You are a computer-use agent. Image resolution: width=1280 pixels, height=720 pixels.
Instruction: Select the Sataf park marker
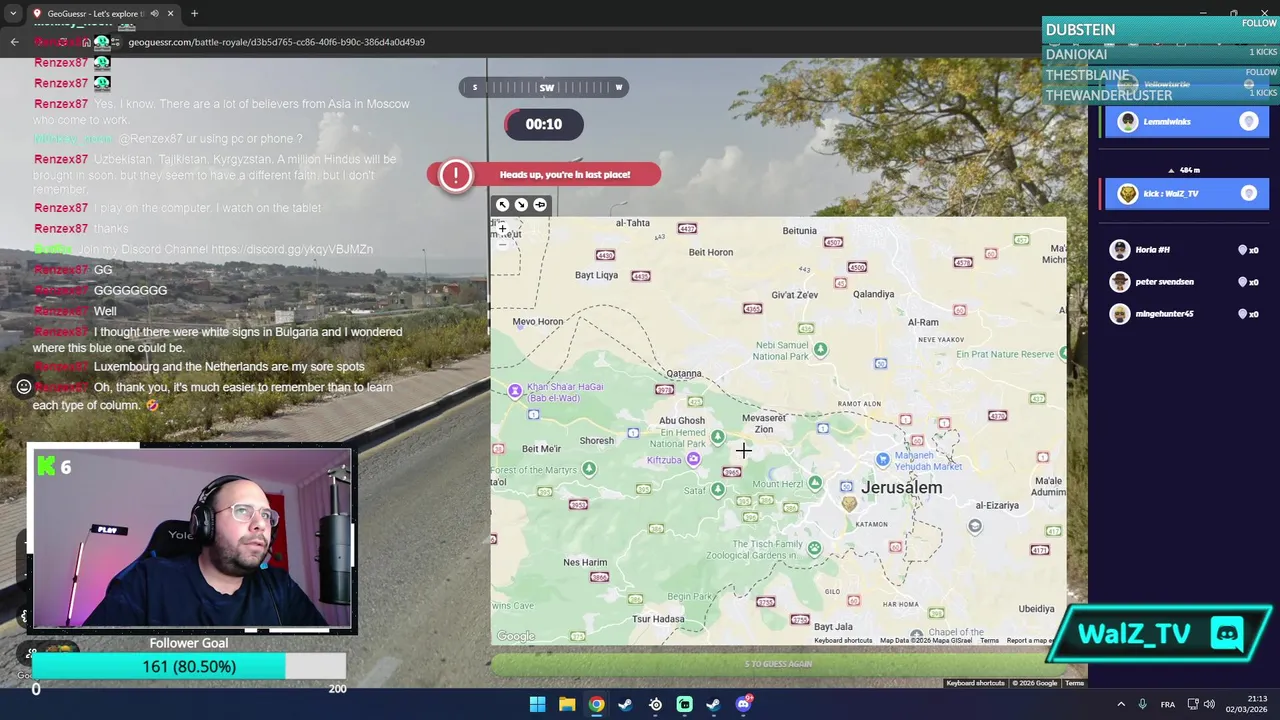(x=717, y=489)
